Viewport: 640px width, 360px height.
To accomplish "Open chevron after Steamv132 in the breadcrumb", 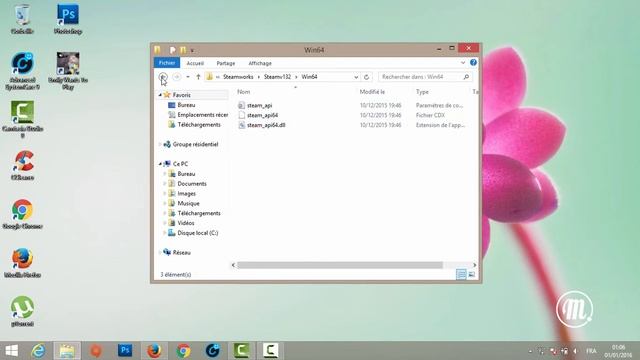I will [x=296, y=77].
